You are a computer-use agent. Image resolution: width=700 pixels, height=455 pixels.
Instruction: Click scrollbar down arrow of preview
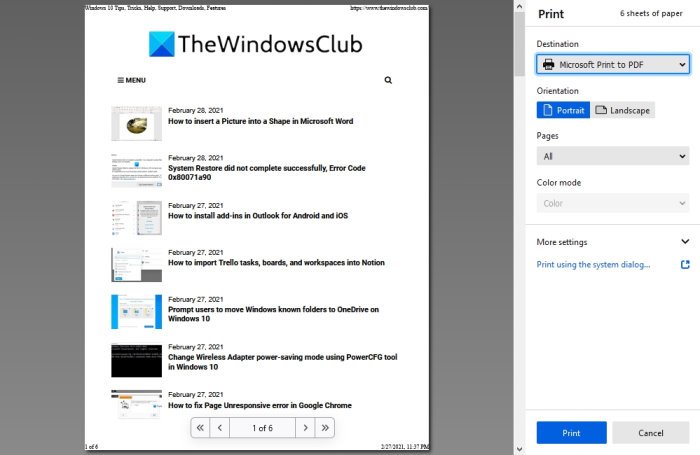coord(519,449)
